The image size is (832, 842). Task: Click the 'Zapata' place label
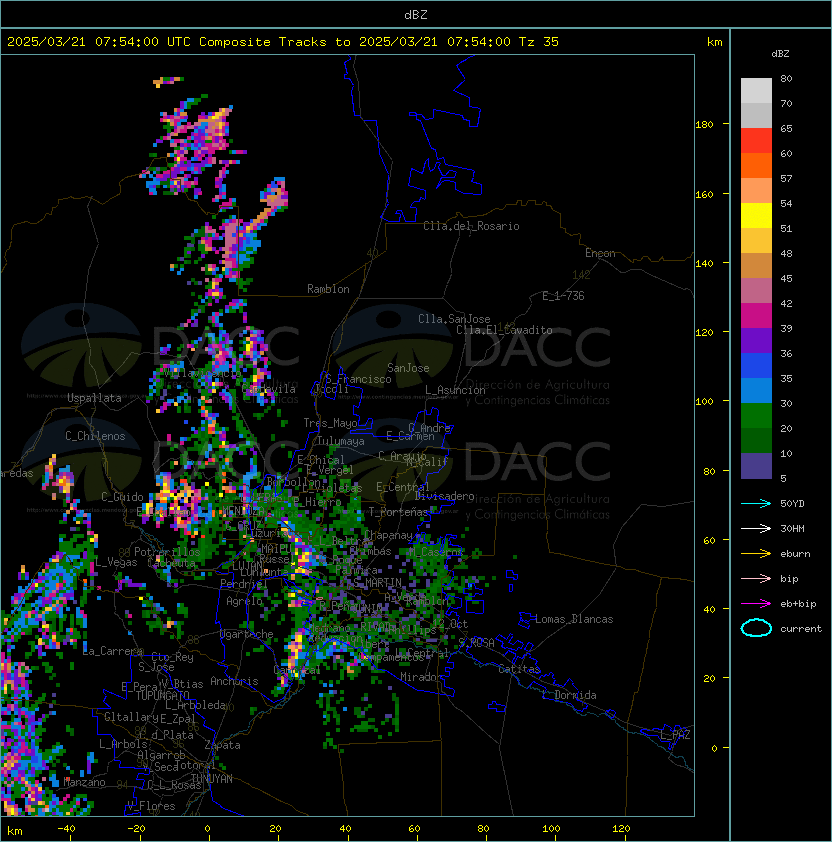pyautogui.click(x=222, y=745)
